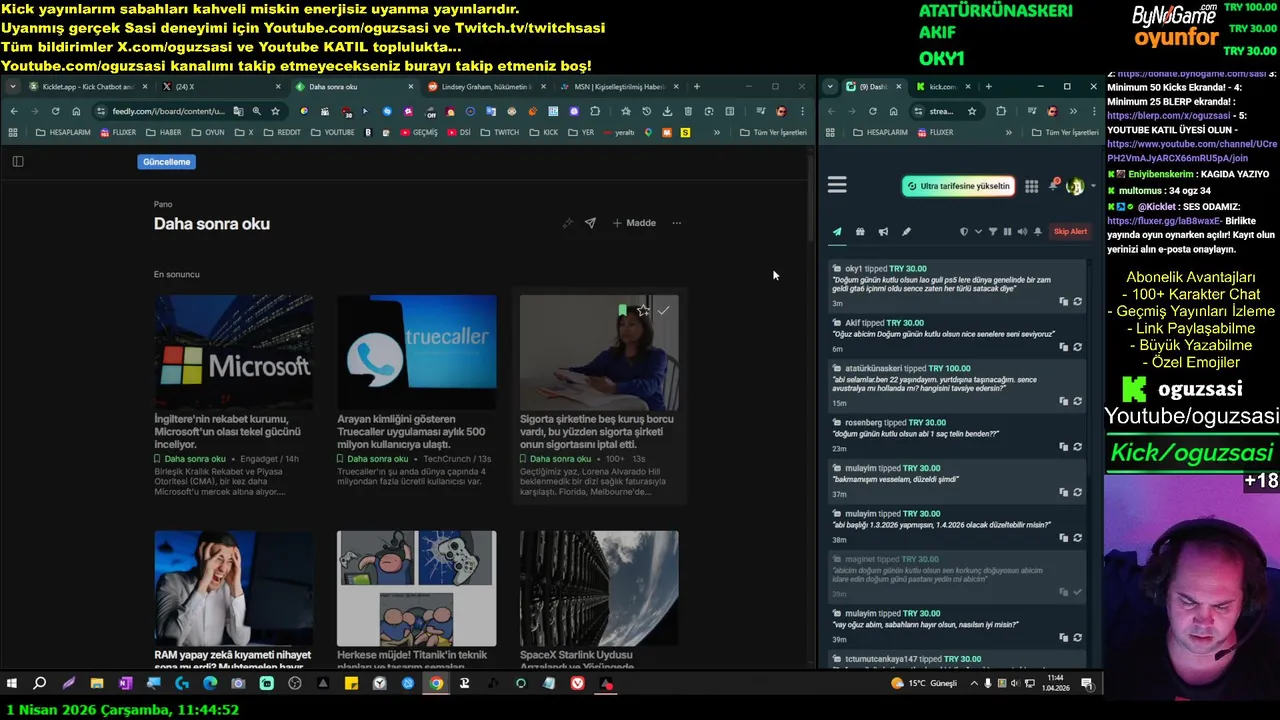Open the hamburger menu in the dashboard window
The height and width of the screenshot is (720, 1280).
tap(837, 185)
